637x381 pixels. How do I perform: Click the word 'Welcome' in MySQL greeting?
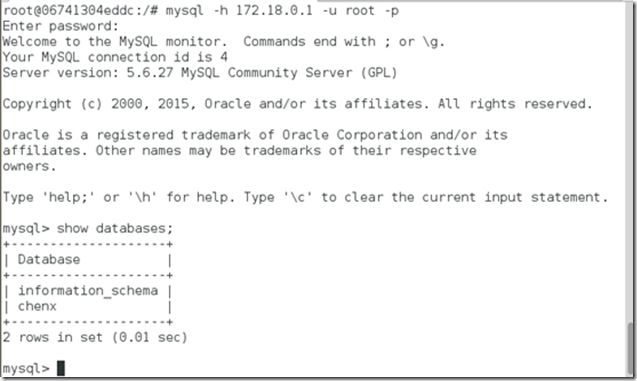[x=30, y=41]
